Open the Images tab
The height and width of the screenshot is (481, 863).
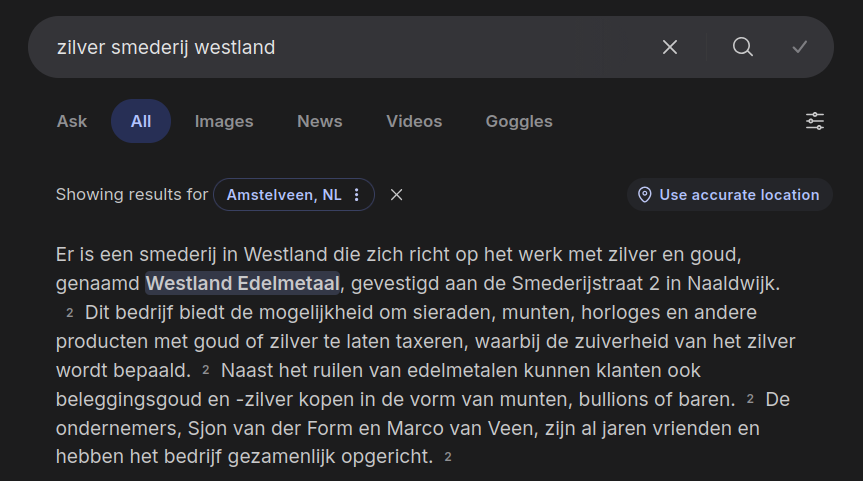(x=224, y=121)
